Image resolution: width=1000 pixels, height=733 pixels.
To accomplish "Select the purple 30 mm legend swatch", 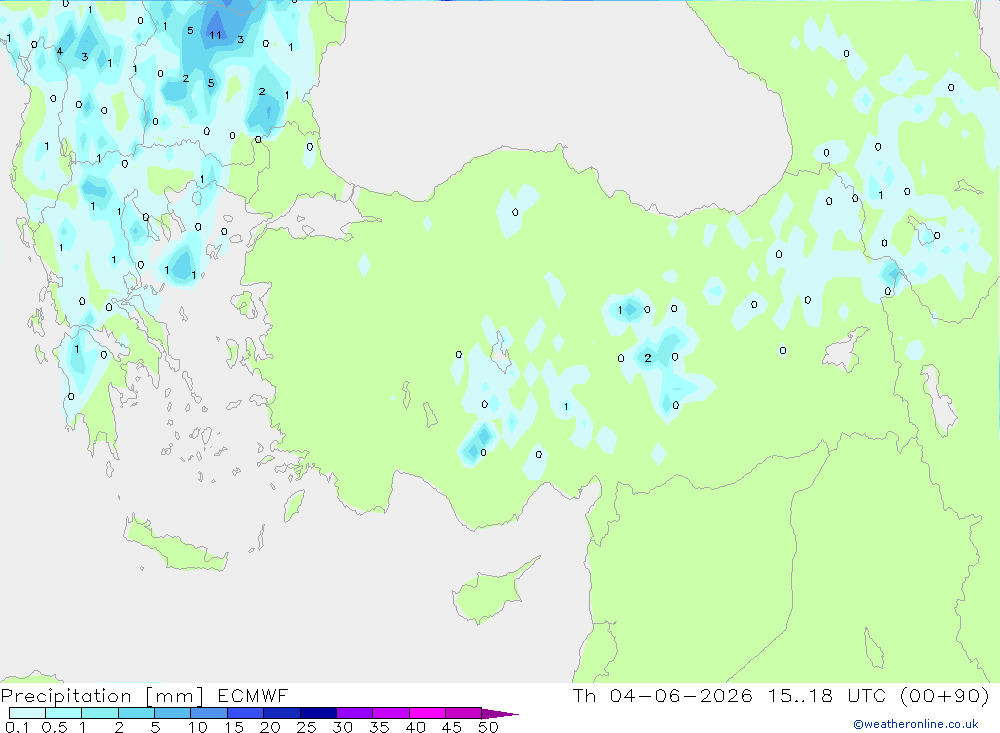I will [354, 713].
